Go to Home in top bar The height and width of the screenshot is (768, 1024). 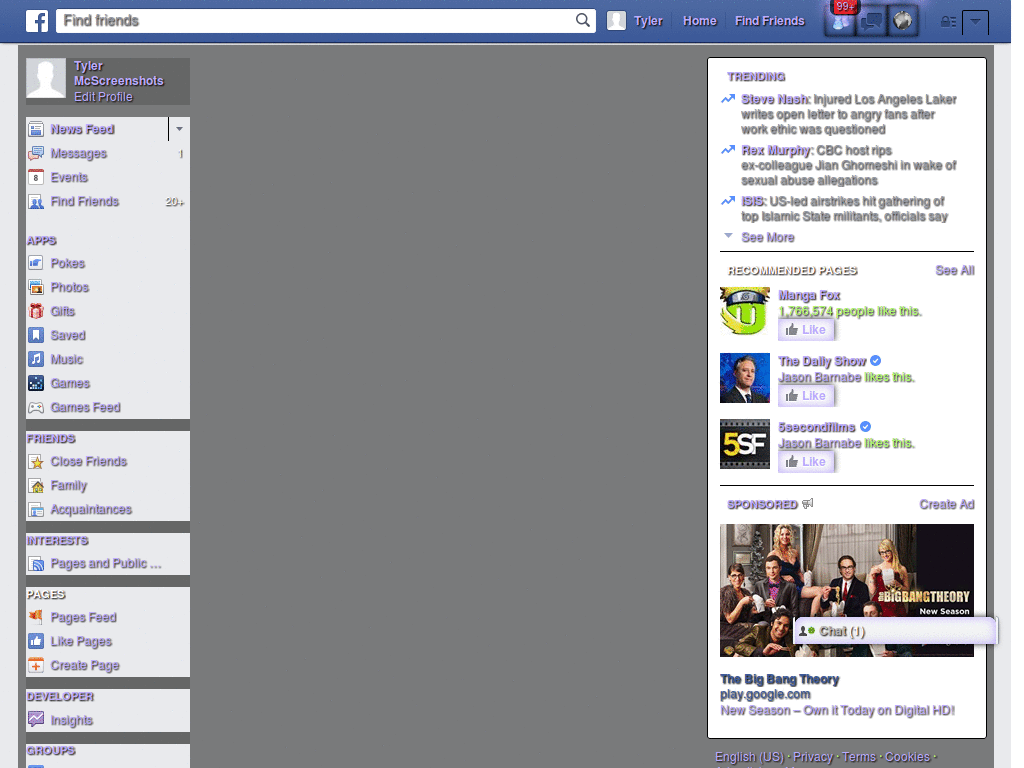[x=699, y=21]
